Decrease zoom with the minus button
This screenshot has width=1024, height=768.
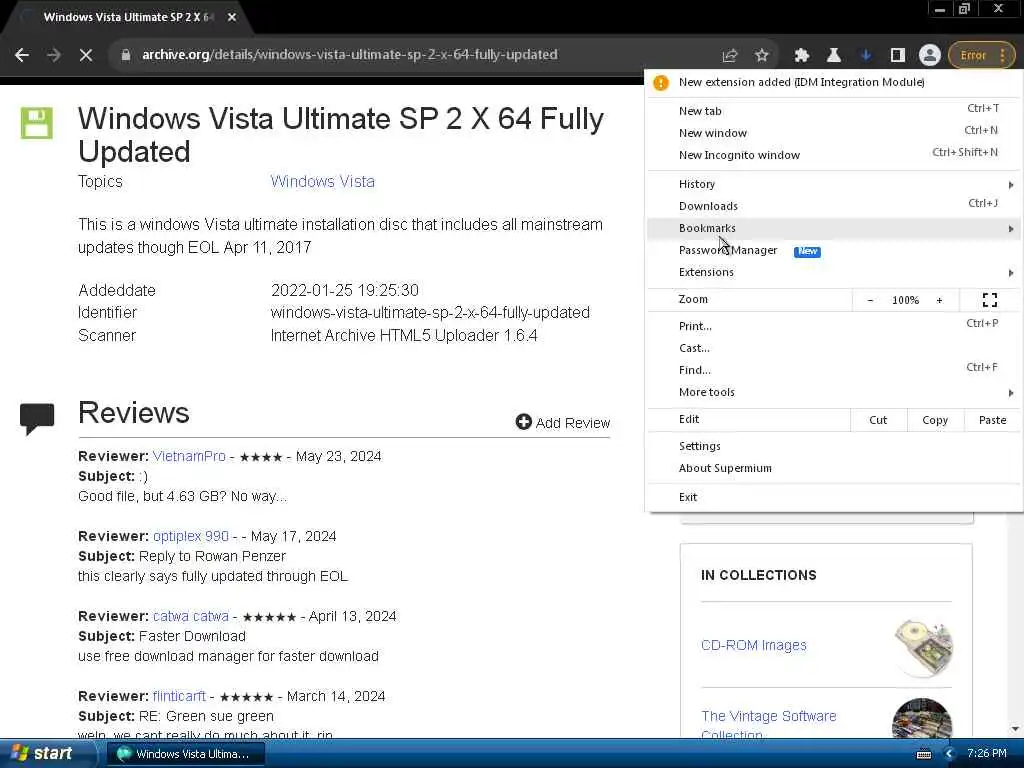(870, 300)
